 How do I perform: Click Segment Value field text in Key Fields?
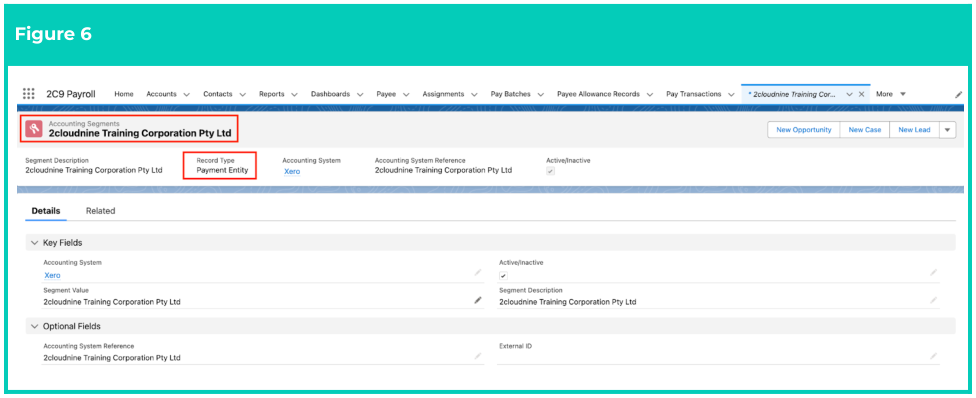coord(112,302)
